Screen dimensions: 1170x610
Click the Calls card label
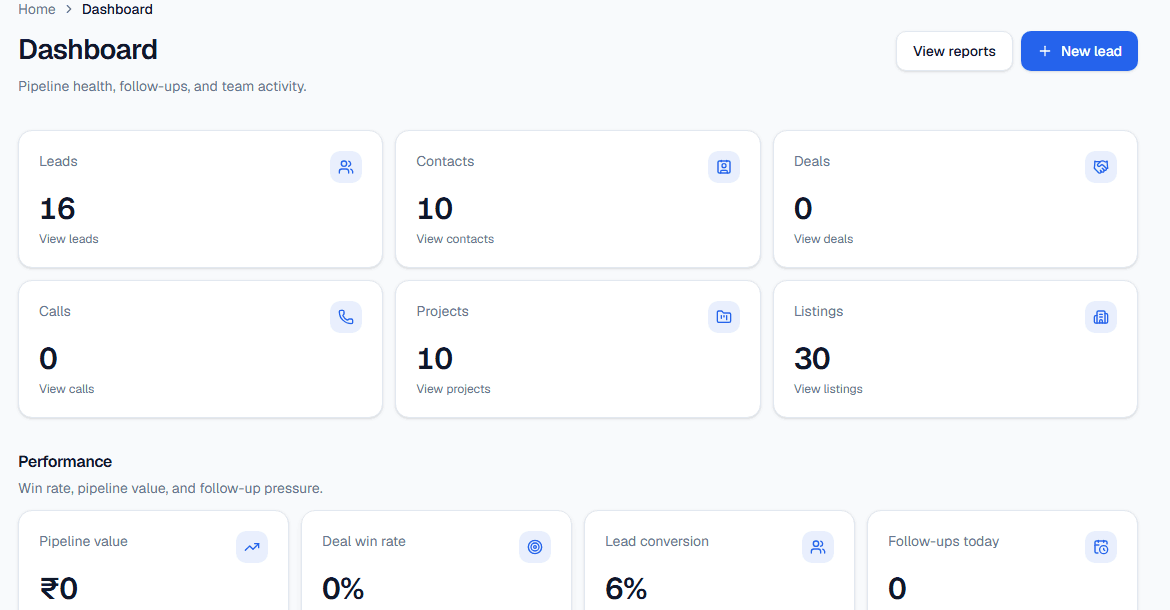coord(54,311)
